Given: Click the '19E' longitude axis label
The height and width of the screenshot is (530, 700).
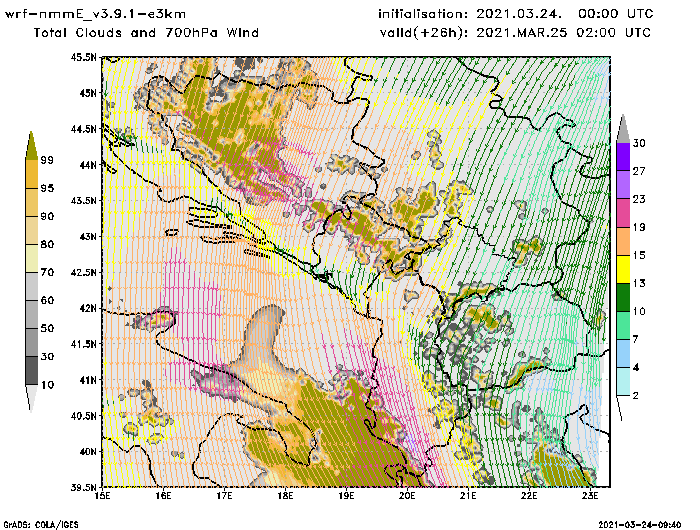Looking at the screenshot, I should (346, 496).
